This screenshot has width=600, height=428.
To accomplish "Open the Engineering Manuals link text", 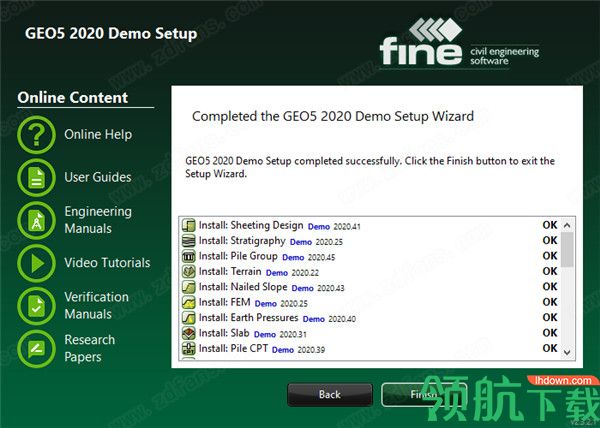I will [x=98, y=220].
